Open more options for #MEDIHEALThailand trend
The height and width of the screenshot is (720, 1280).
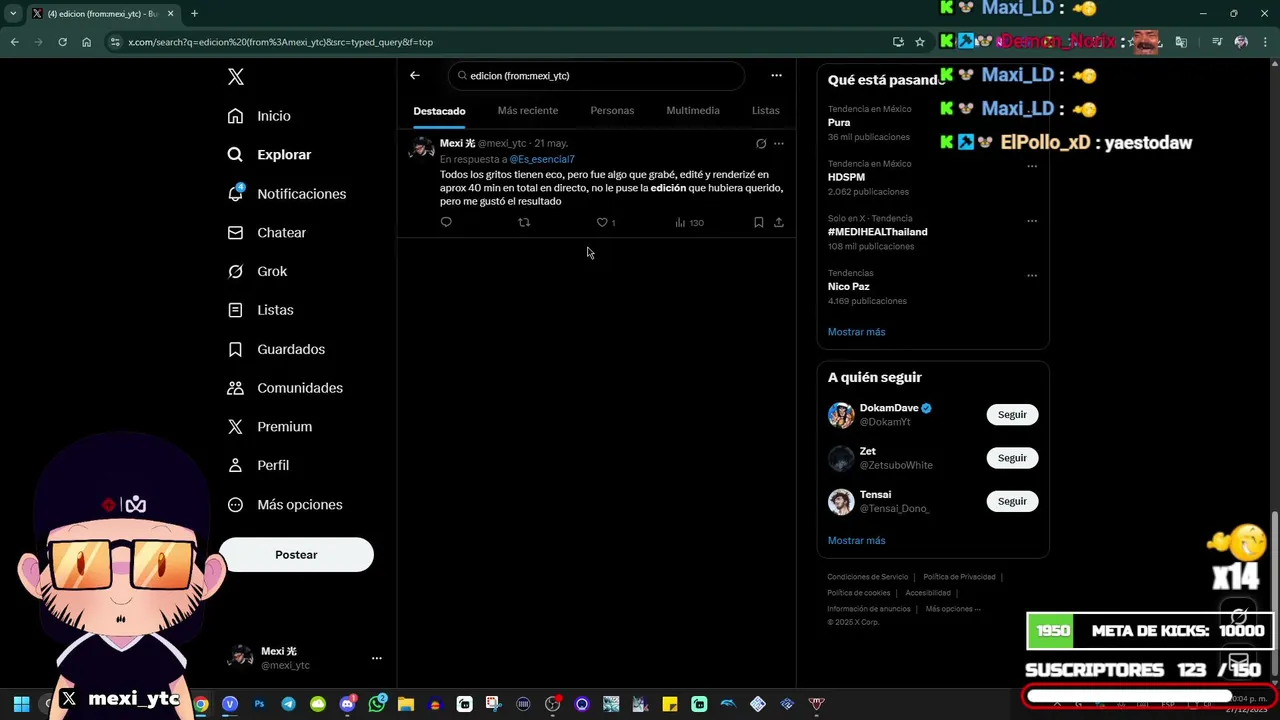pos(1032,221)
